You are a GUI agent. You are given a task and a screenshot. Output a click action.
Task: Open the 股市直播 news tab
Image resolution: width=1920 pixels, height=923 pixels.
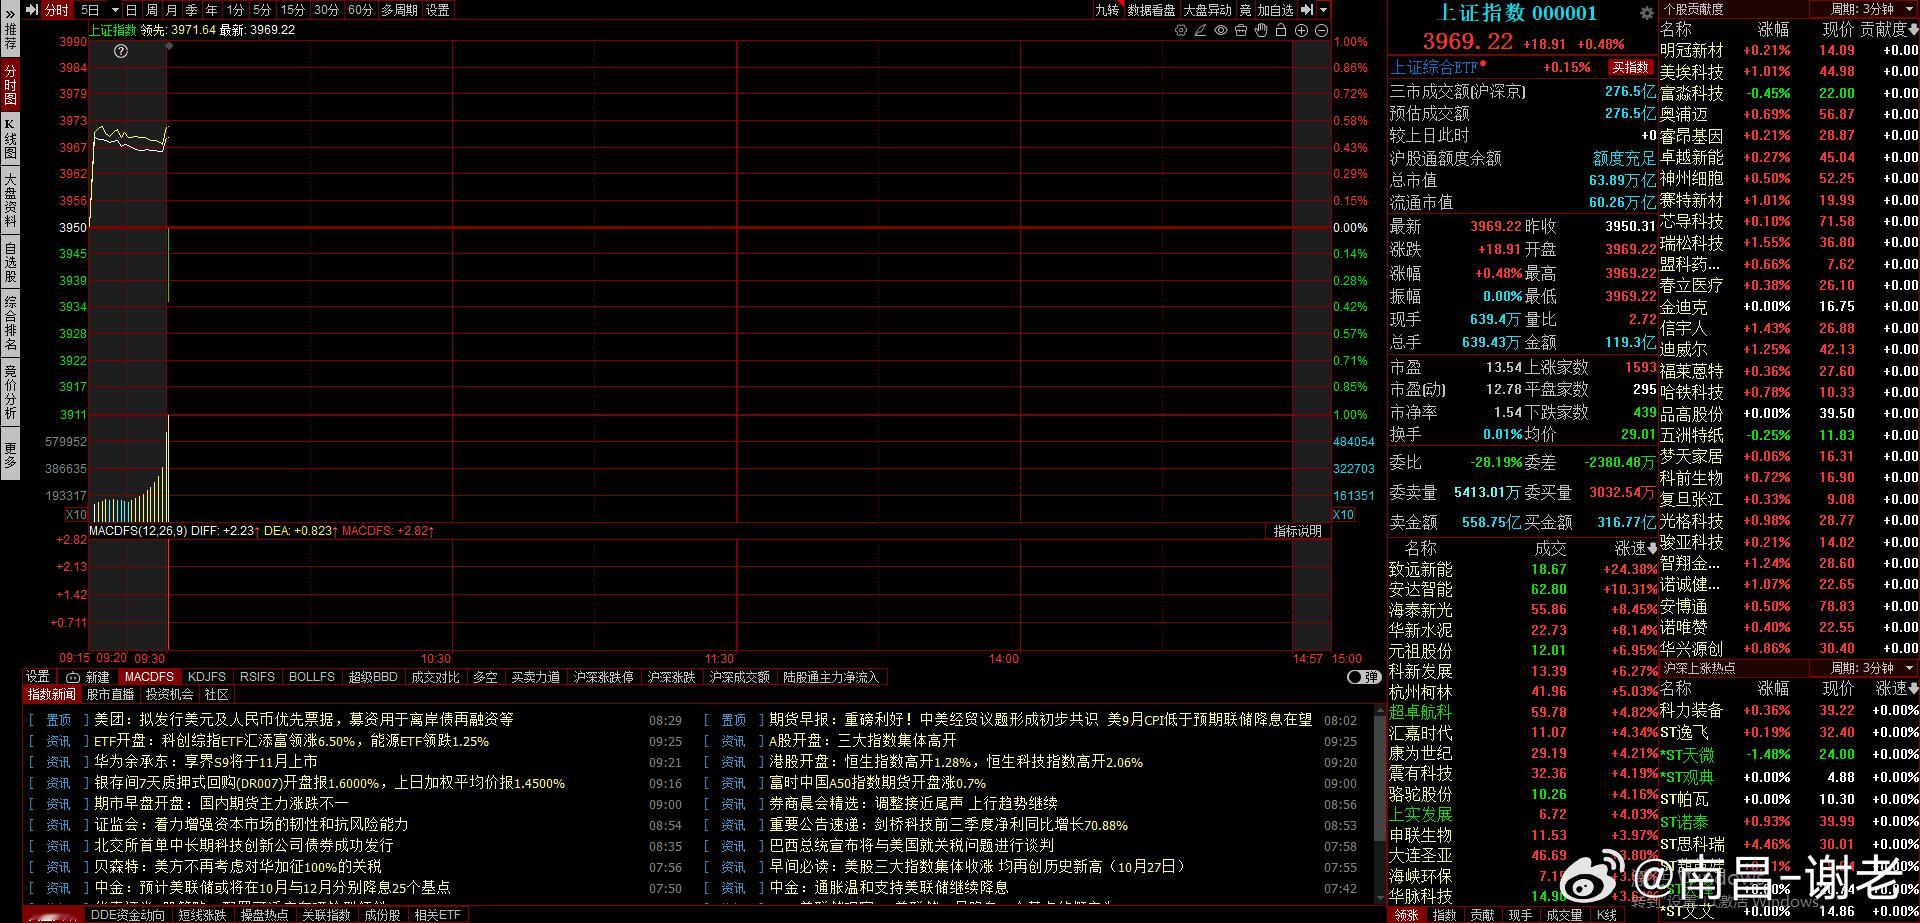click(110, 694)
